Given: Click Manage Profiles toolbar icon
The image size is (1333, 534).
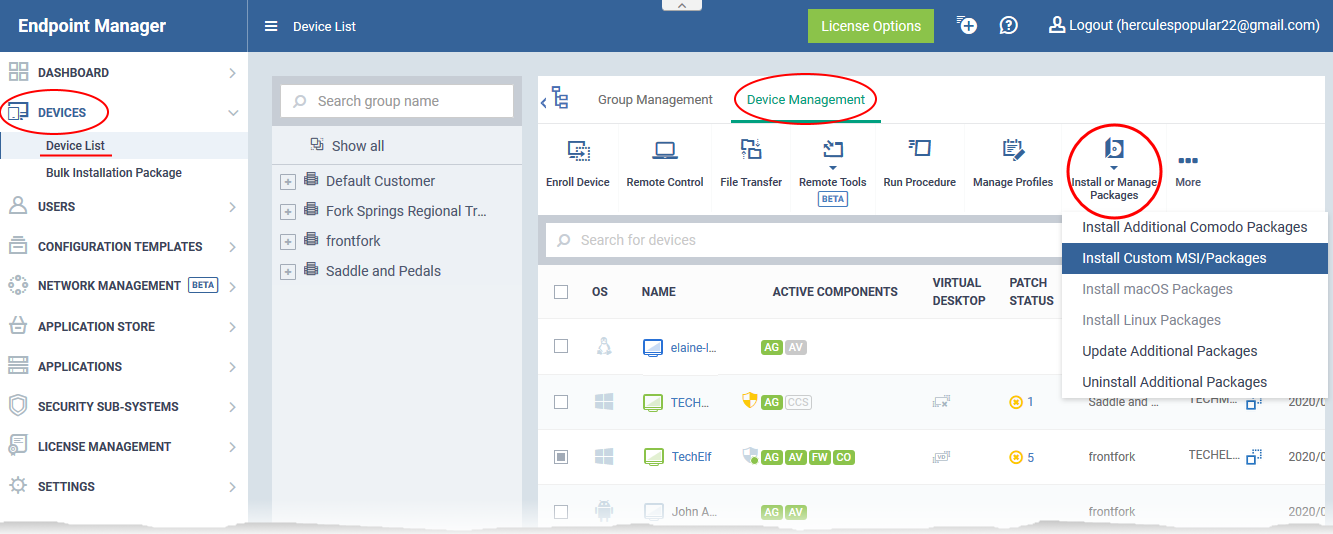Looking at the screenshot, I should (x=1013, y=150).
